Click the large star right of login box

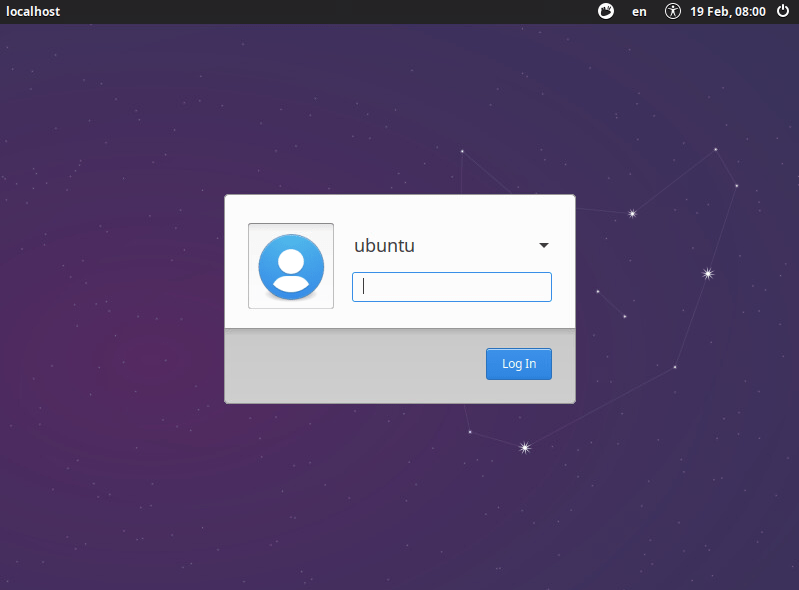pos(708,273)
